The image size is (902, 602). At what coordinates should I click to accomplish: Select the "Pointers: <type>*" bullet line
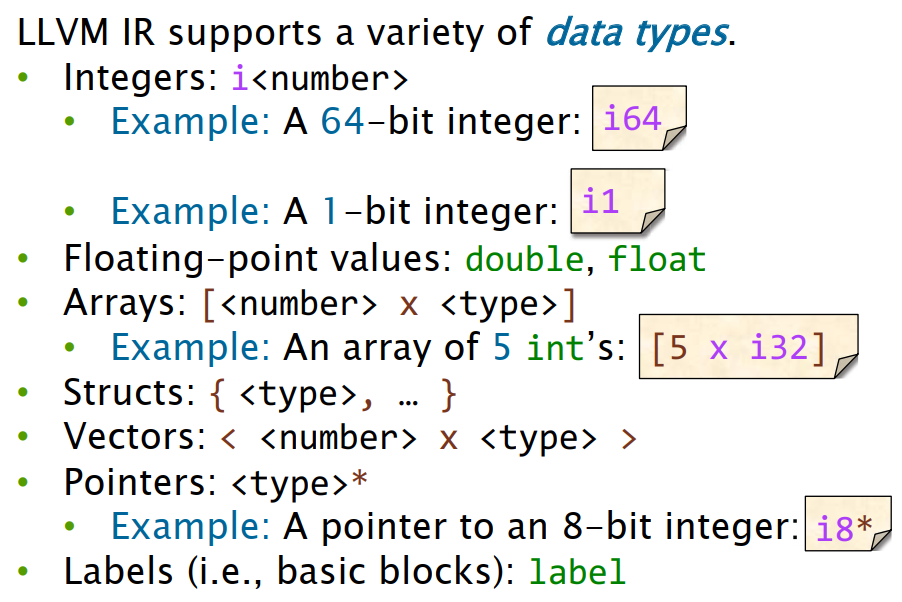tap(216, 483)
